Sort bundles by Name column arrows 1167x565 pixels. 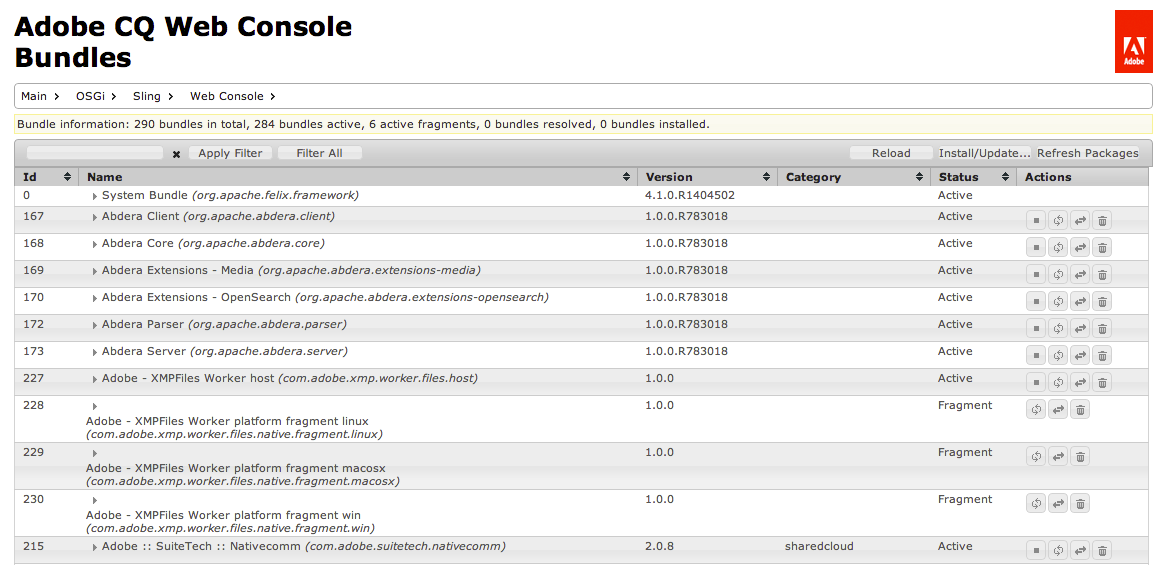coord(626,177)
